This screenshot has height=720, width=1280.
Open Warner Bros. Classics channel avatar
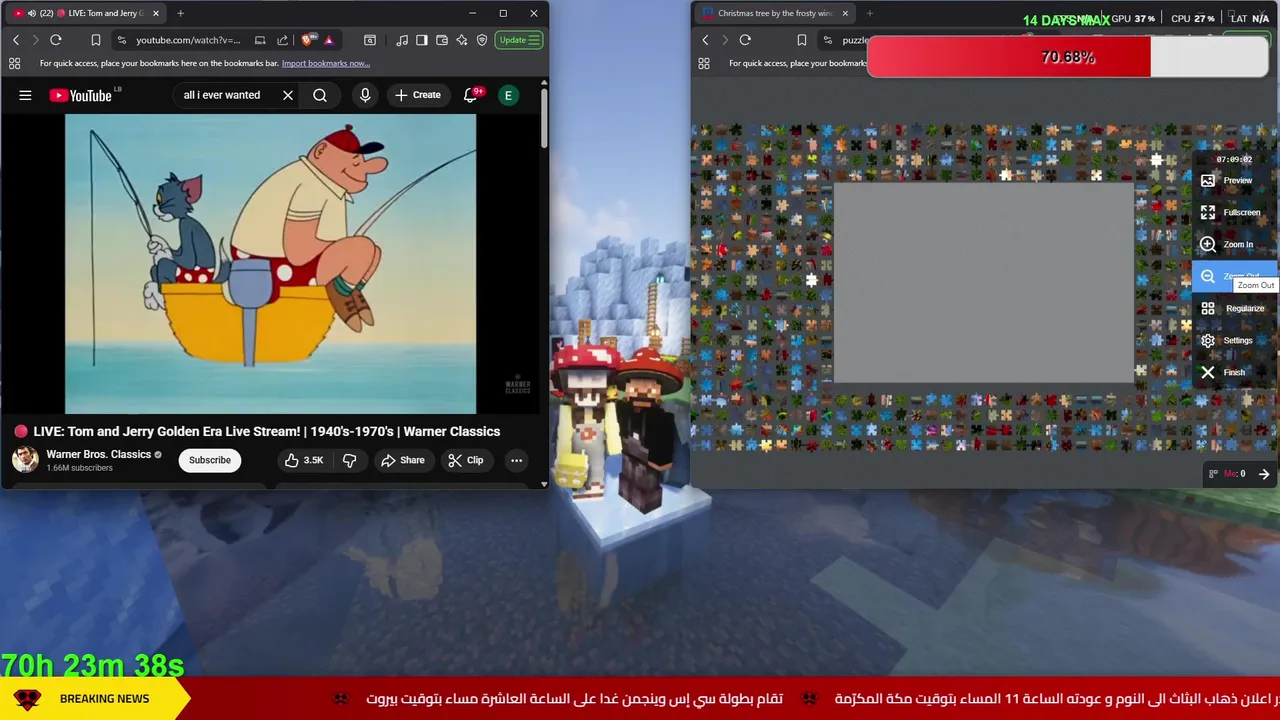[25, 460]
